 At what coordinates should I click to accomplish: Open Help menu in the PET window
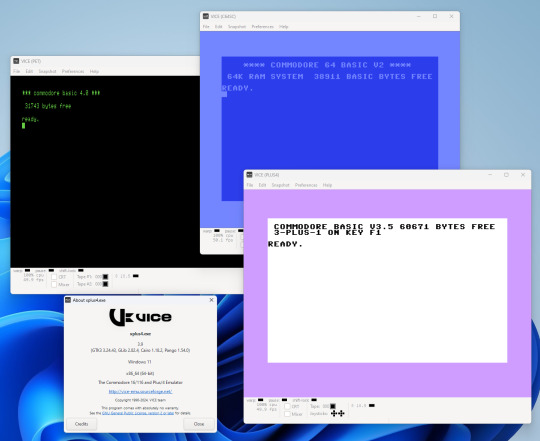point(94,71)
